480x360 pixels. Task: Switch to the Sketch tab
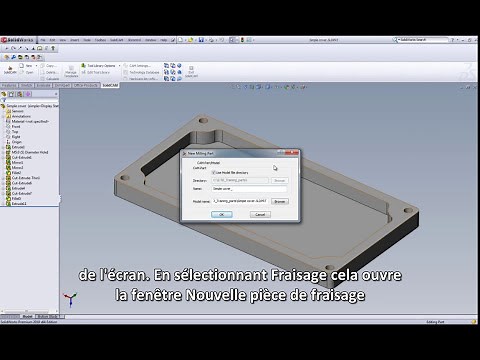tap(26, 85)
